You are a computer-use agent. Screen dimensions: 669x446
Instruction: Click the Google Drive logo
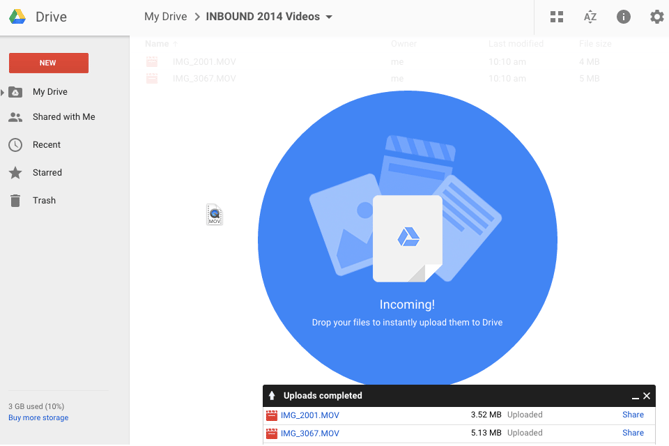tap(18, 17)
